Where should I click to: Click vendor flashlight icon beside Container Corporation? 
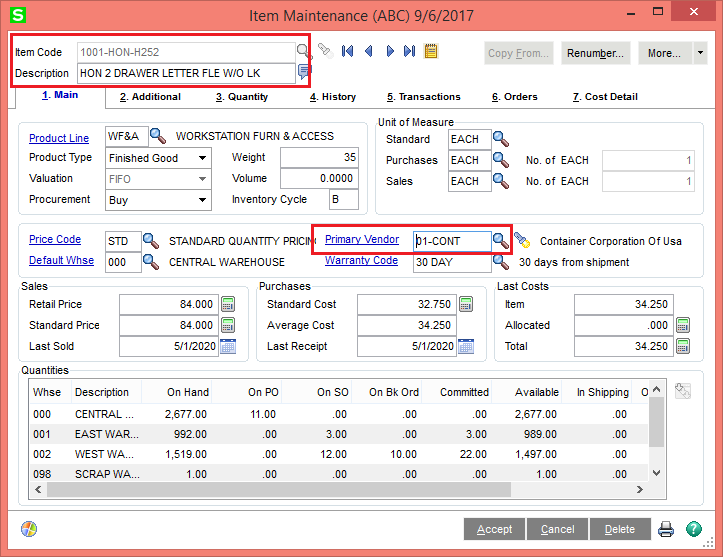coord(522,240)
